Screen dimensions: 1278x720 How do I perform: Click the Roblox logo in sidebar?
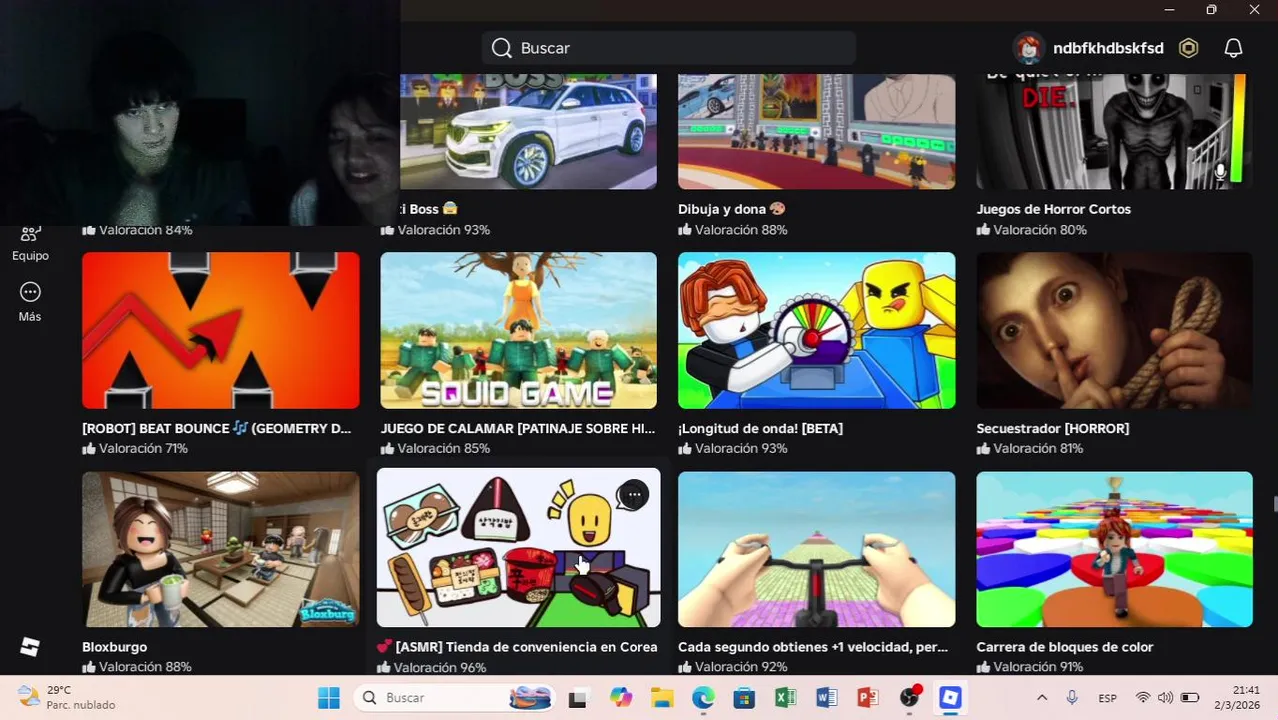[30, 647]
